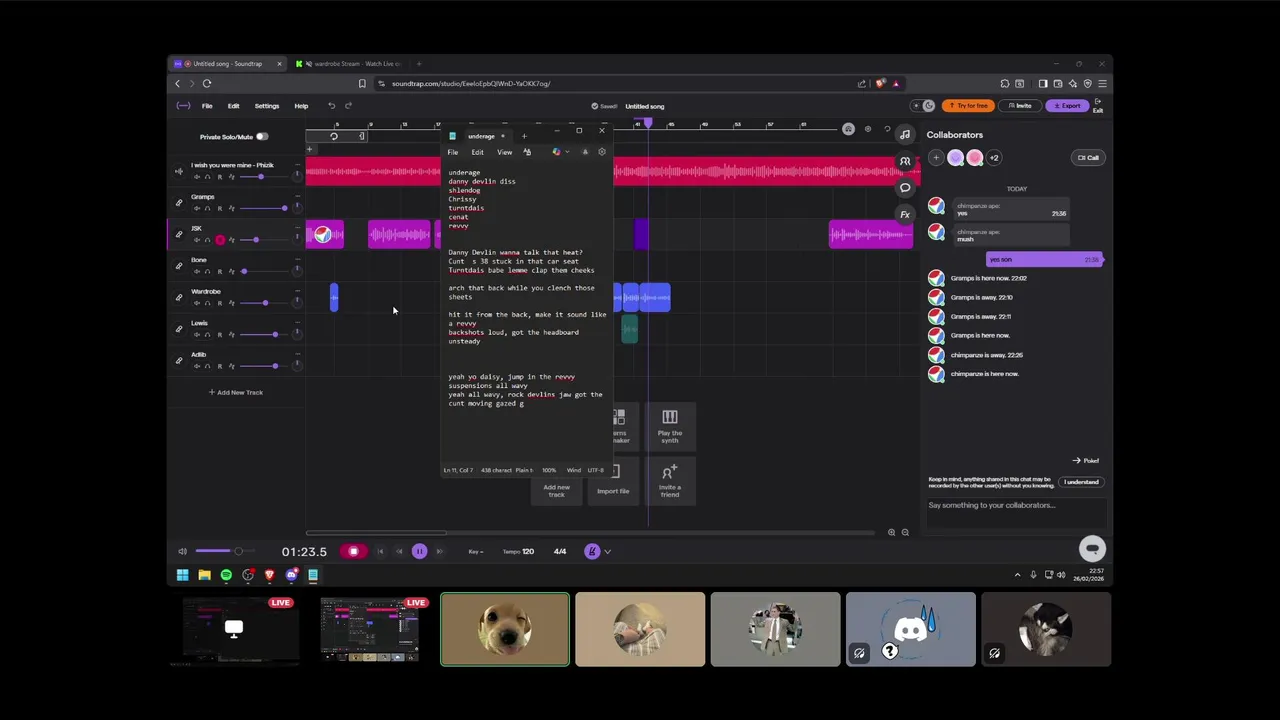Open waveform icon of Phizik track

pyautogui.click(x=179, y=171)
